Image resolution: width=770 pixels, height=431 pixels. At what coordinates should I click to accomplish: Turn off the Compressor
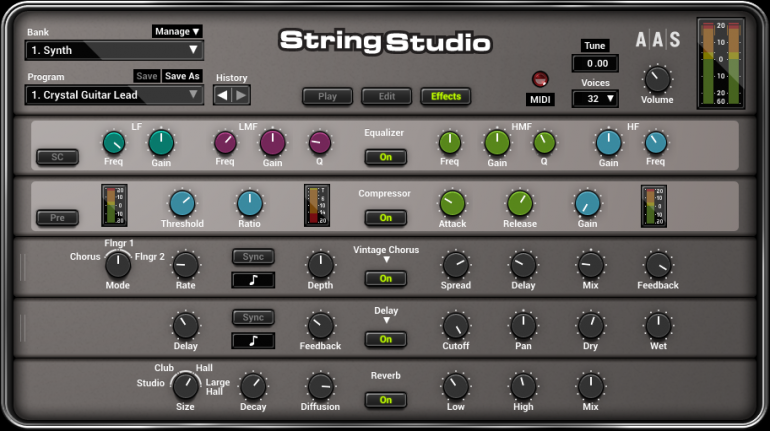385,218
